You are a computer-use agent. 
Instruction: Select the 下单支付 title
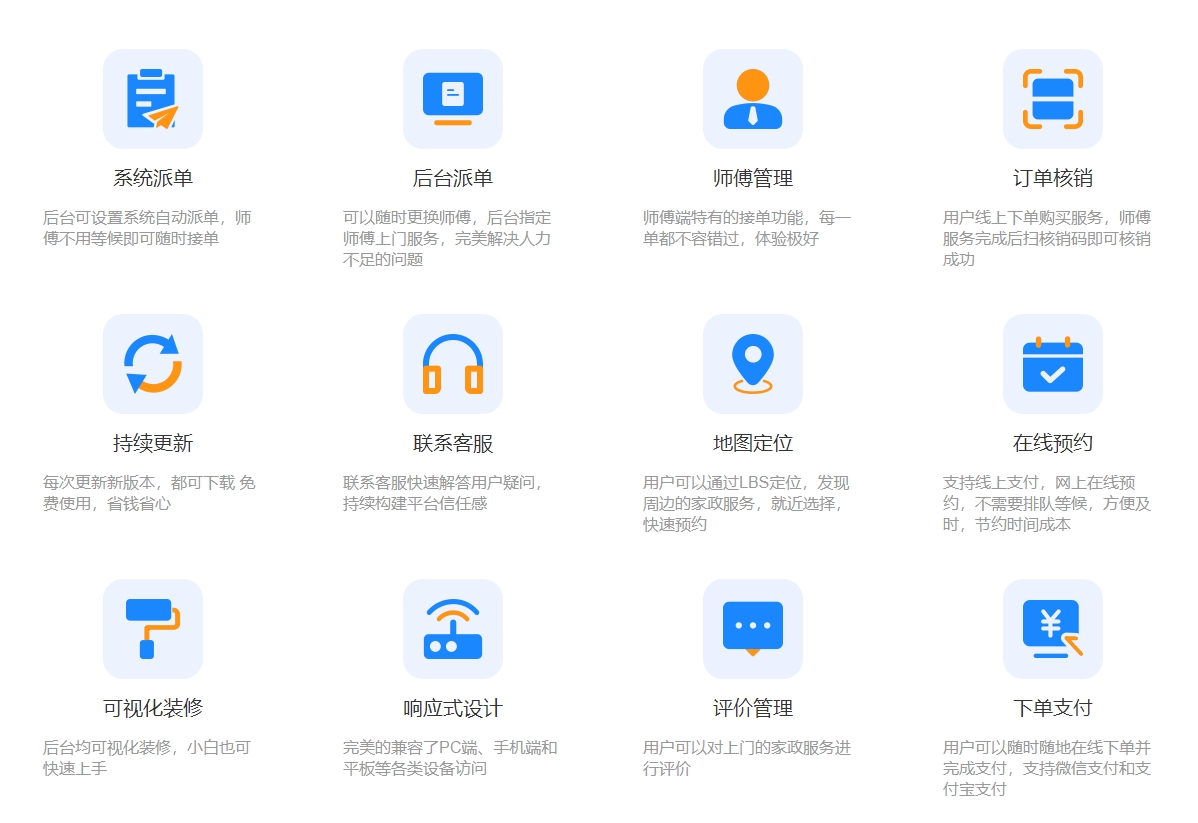[x=1053, y=708]
